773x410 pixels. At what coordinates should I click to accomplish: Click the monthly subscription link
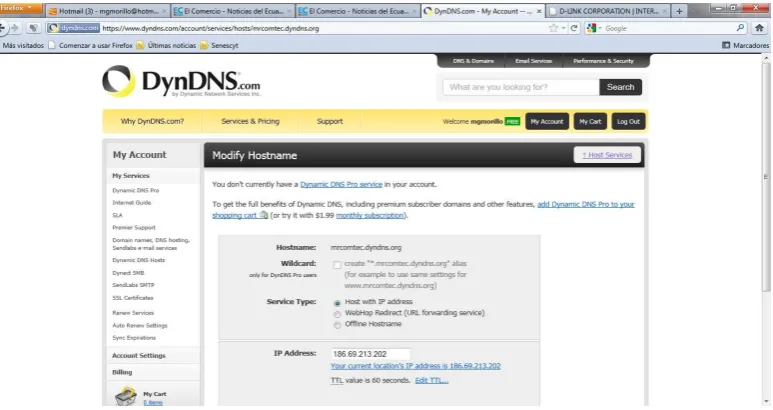(x=370, y=215)
